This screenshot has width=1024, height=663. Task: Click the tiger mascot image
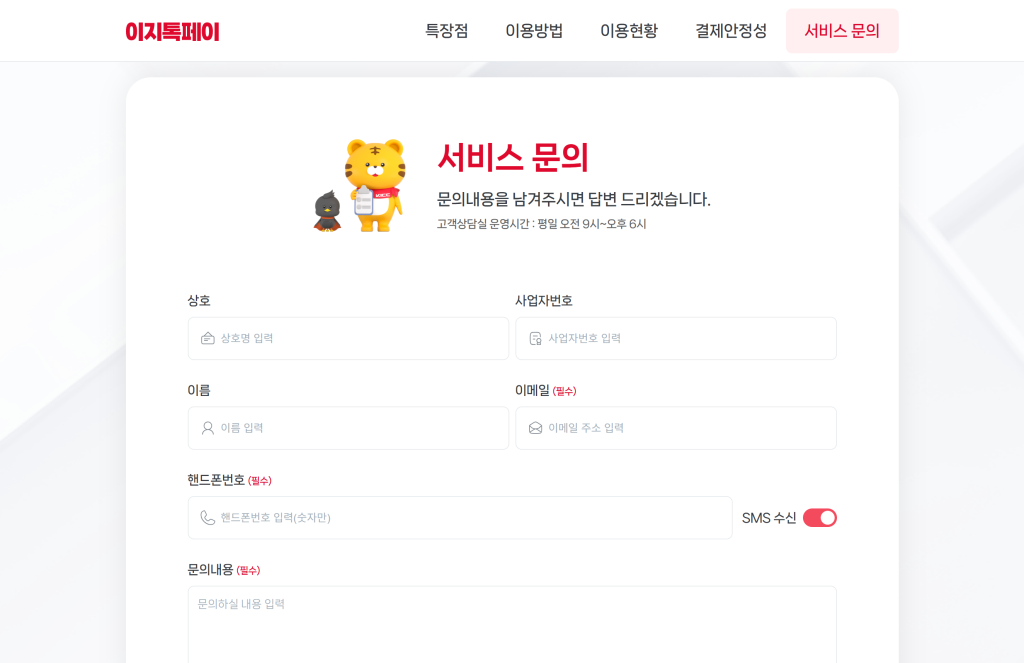[375, 186]
